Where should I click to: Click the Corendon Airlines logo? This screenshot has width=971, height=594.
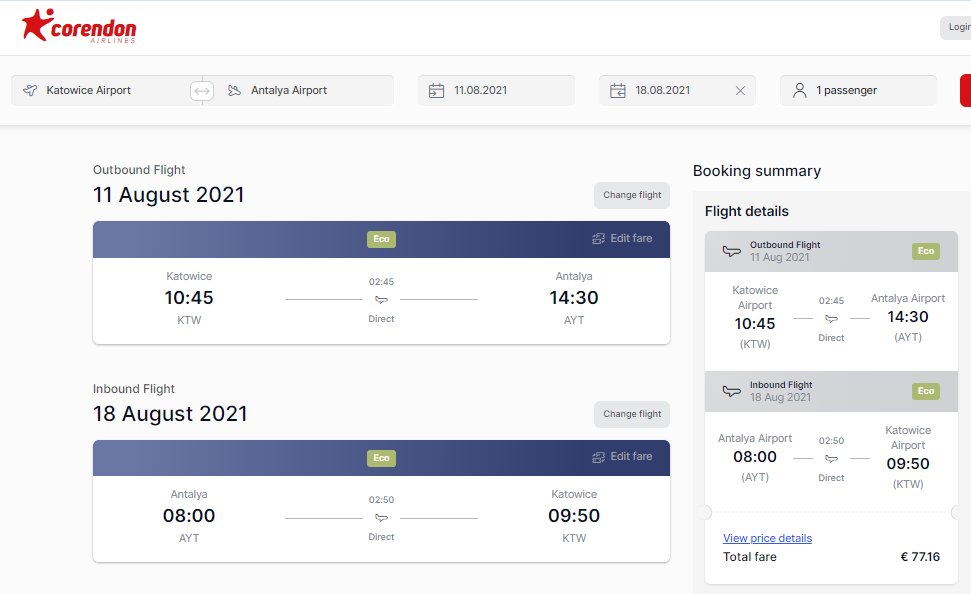coord(79,26)
